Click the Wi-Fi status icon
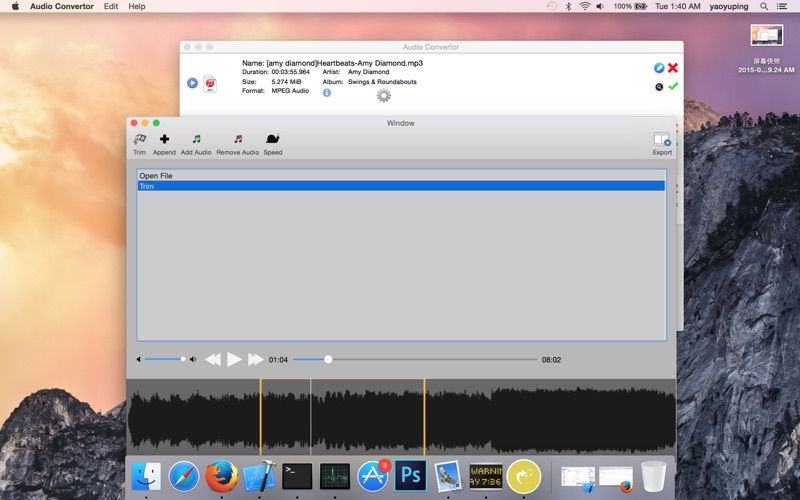This screenshot has height=500, width=800. tap(585, 6)
